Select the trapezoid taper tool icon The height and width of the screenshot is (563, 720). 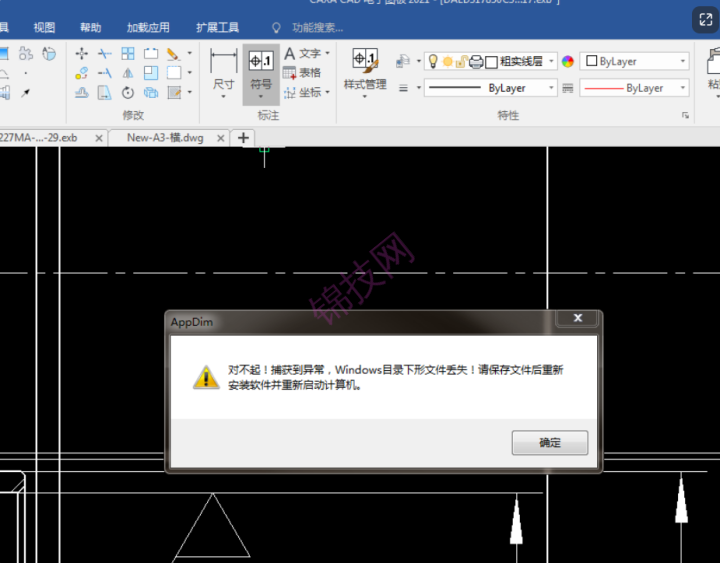(x=105, y=93)
